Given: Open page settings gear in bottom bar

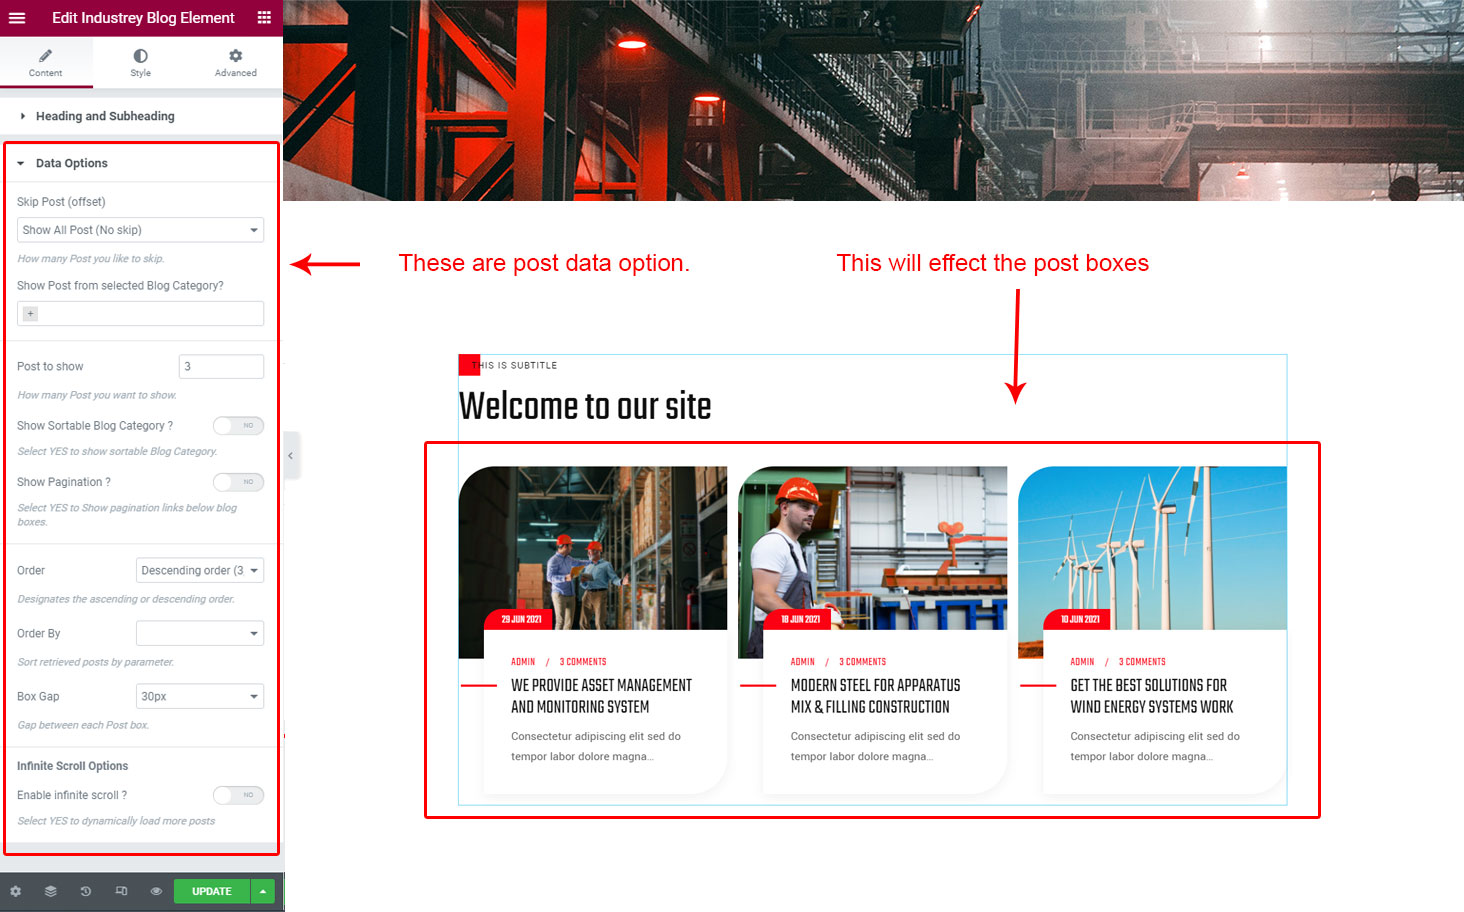Looking at the screenshot, I should [x=16, y=891].
